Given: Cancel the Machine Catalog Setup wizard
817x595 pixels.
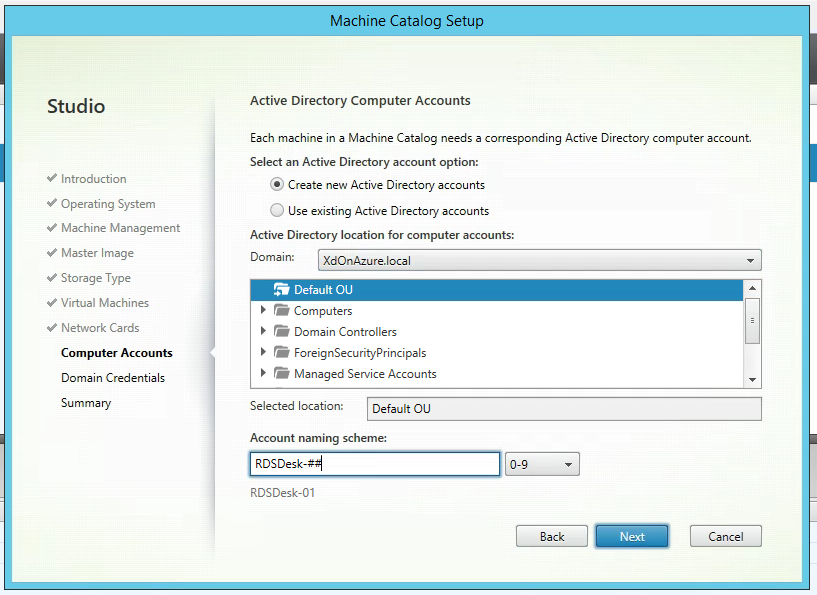Looking at the screenshot, I should (725, 537).
